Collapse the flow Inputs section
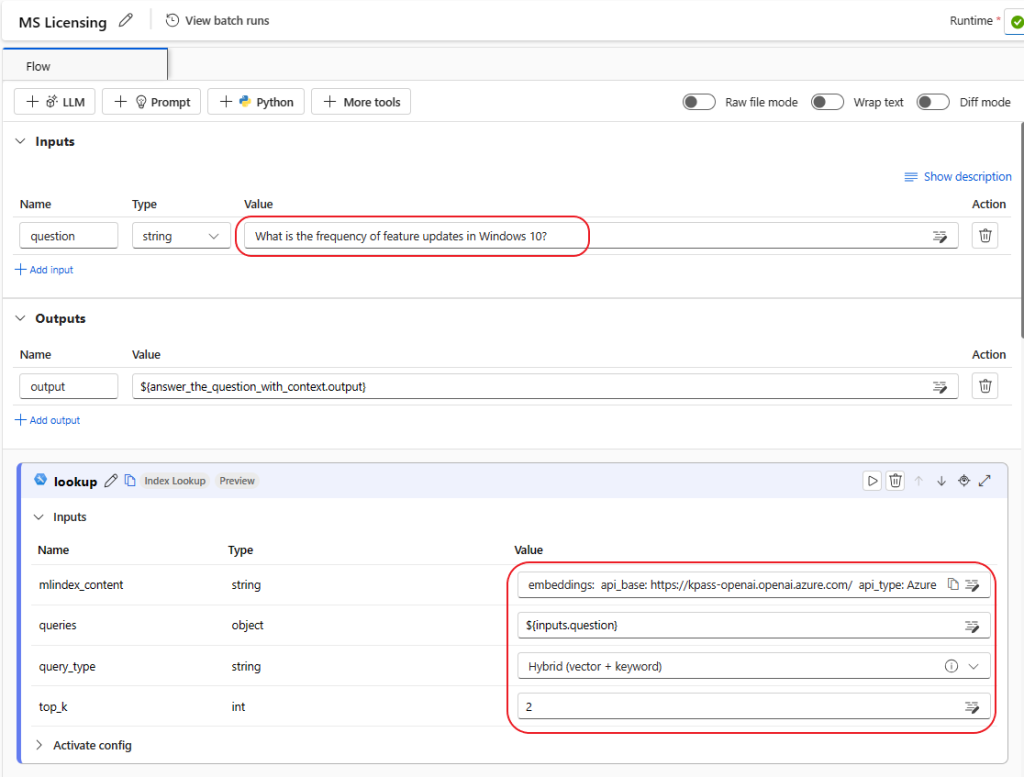 click(20, 141)
